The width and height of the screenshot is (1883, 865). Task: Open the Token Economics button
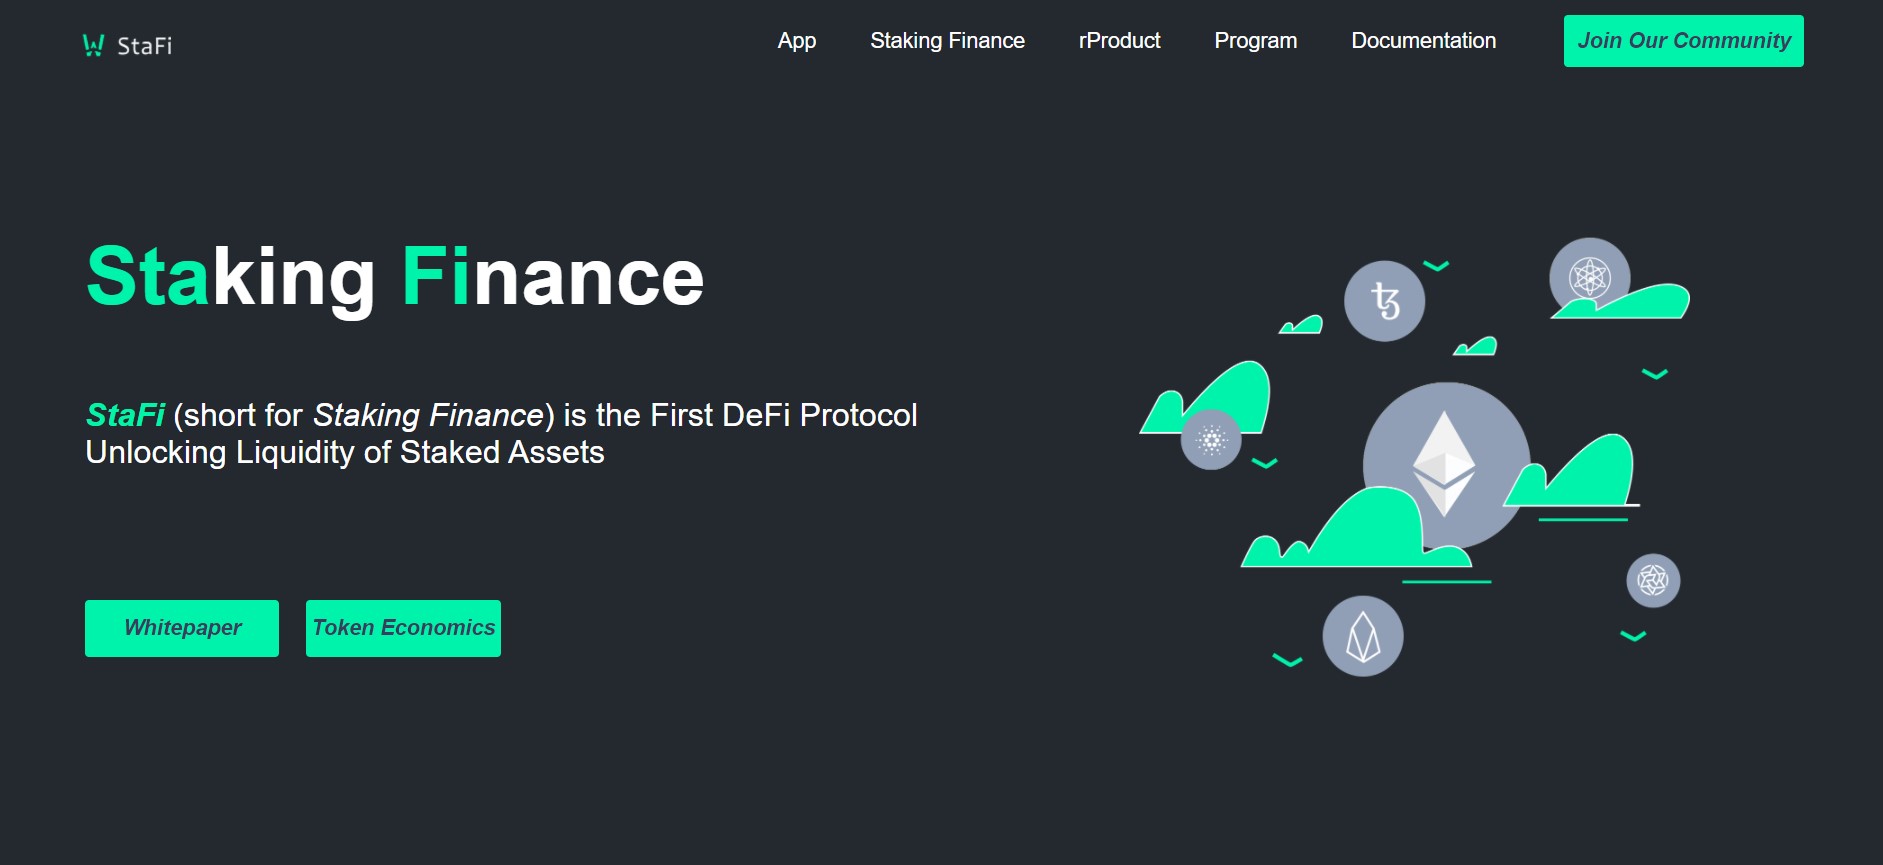403,628
